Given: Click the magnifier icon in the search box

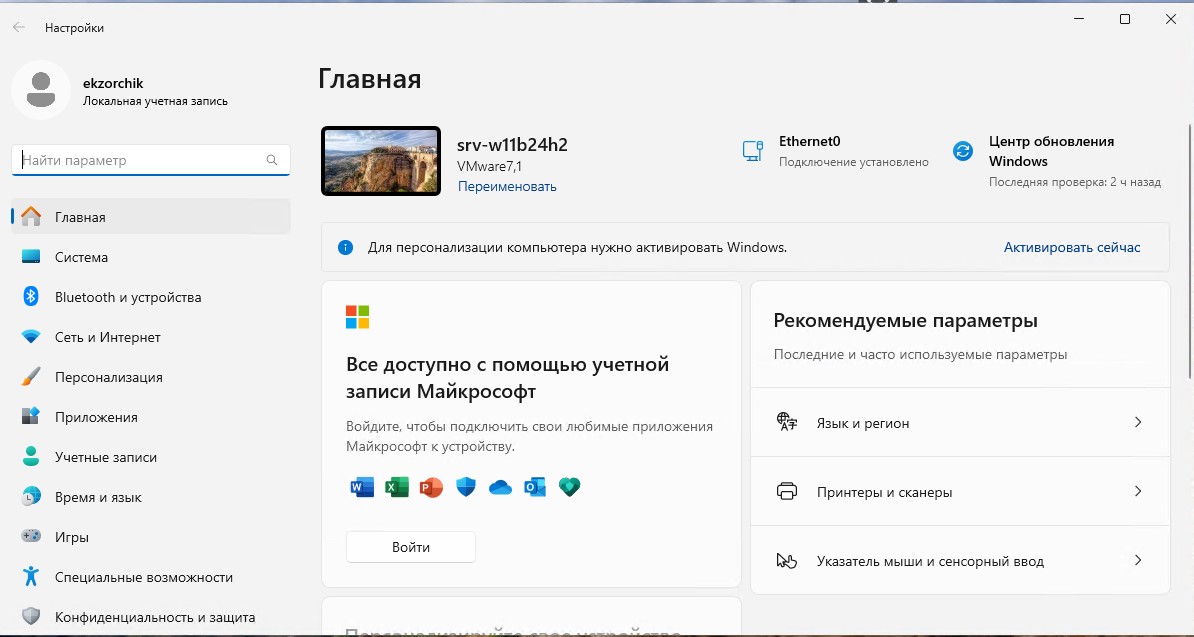Looking at the screenshot, I should [x=272, y=160].
